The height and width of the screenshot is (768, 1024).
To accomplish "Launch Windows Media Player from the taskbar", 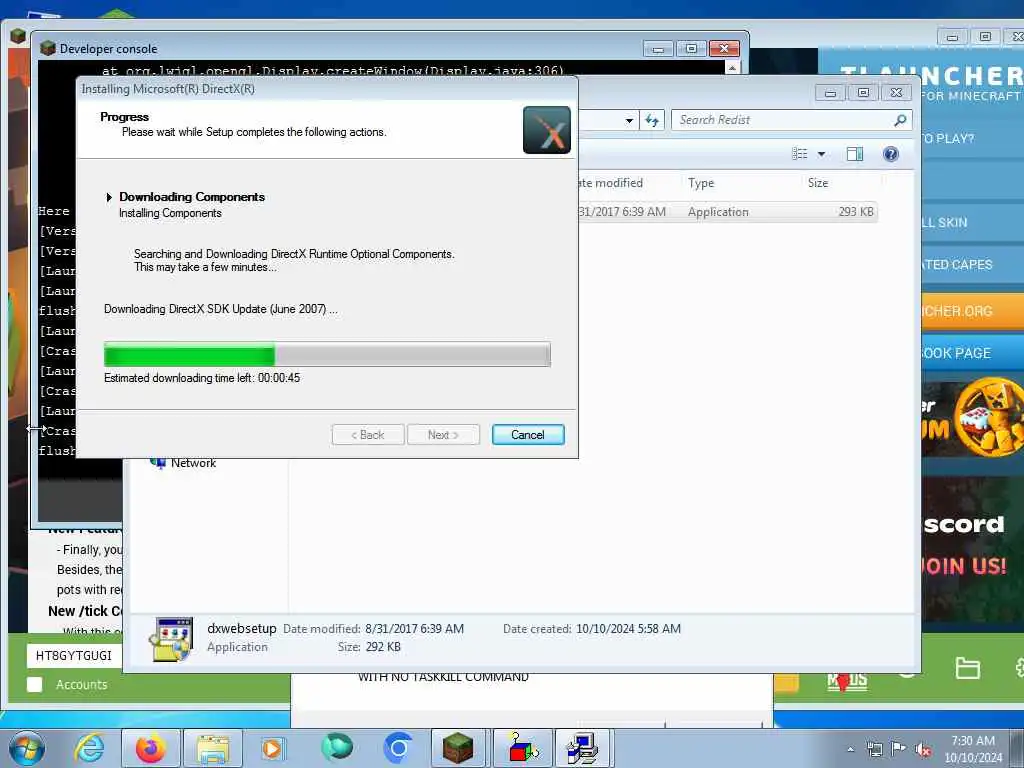I will [x=272, y=748].
